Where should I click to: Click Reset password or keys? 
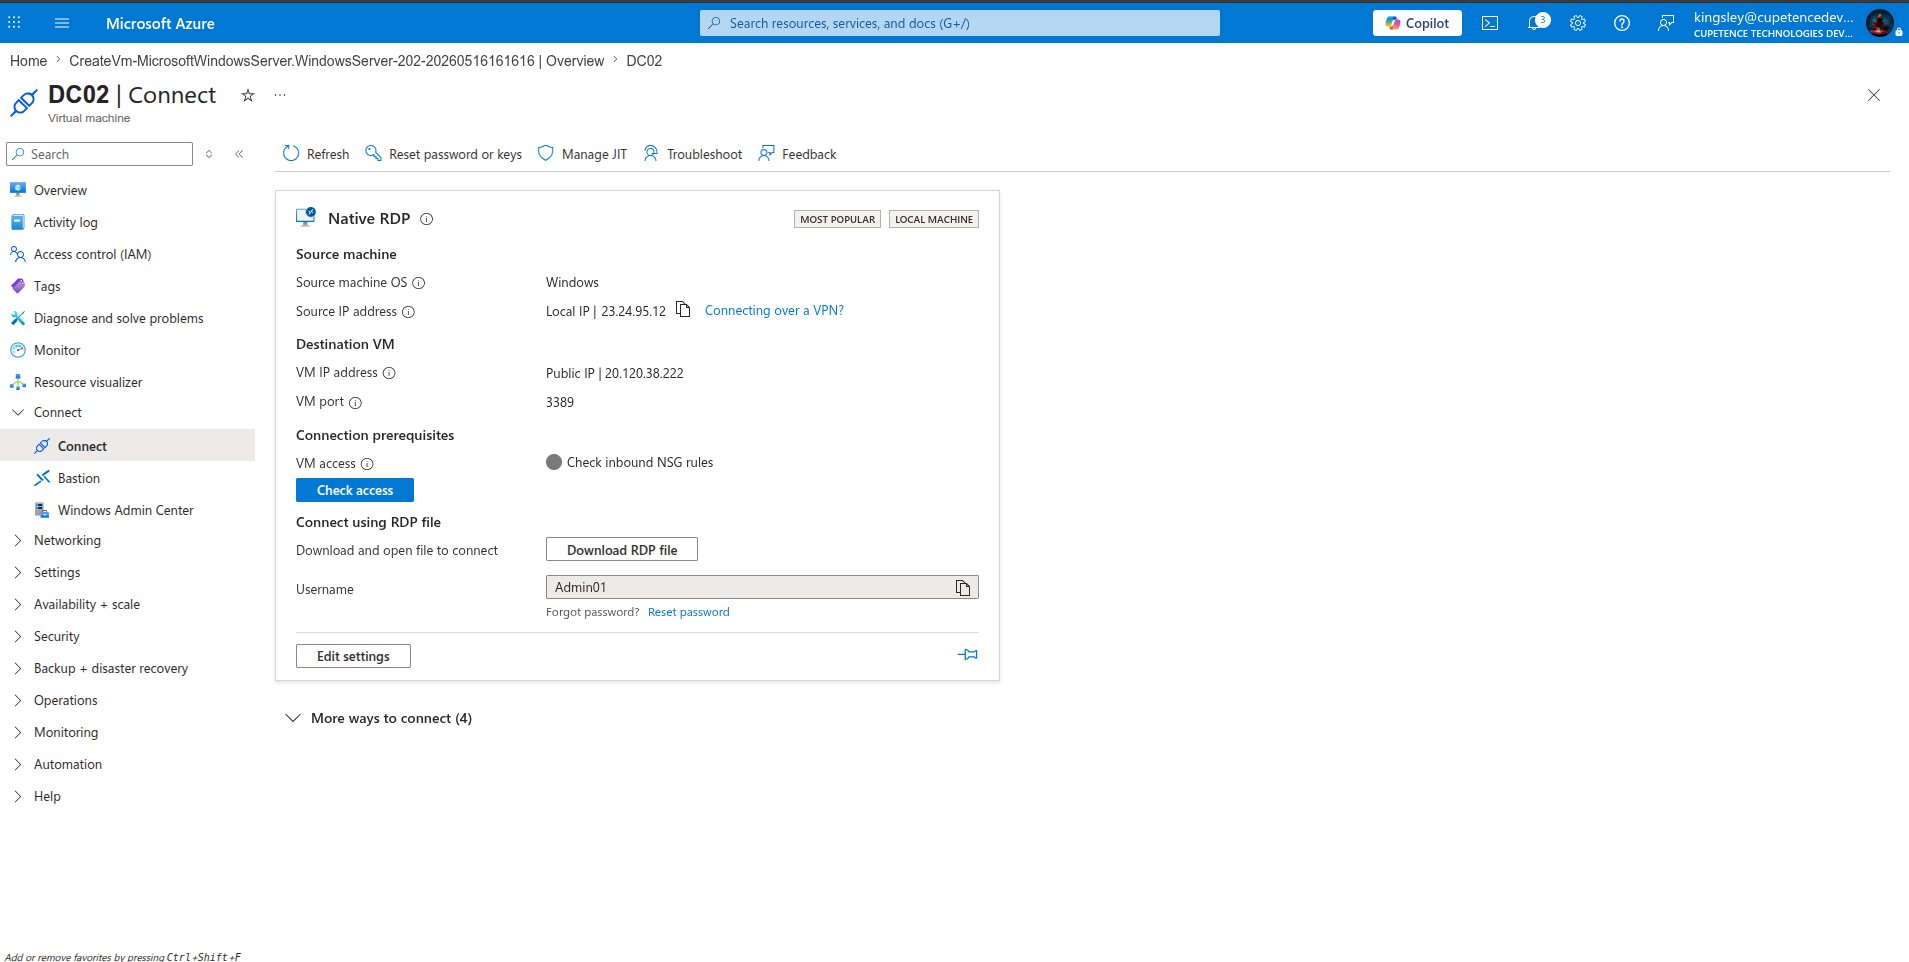[x=444, y=154]
